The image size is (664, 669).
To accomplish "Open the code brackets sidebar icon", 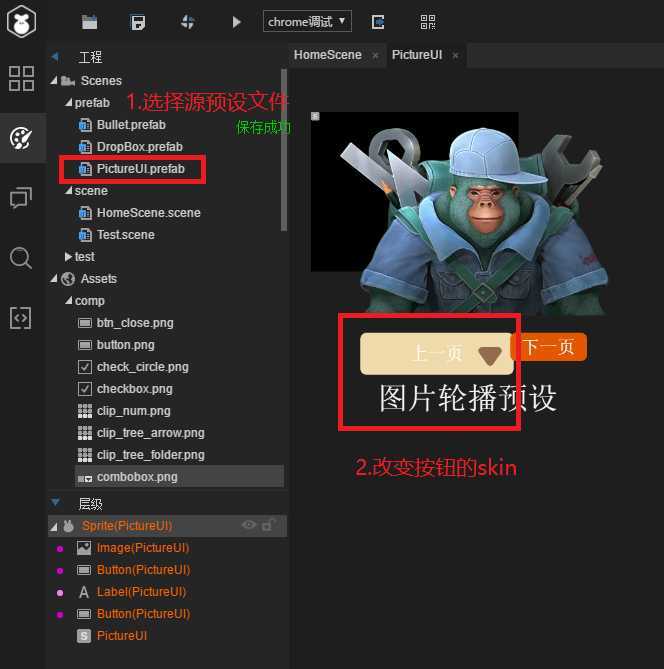I will click(x=20, y=318).
